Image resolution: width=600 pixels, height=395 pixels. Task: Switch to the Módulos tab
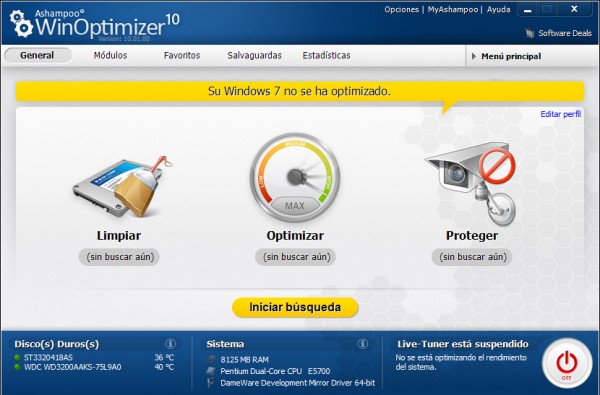(110, 55)
